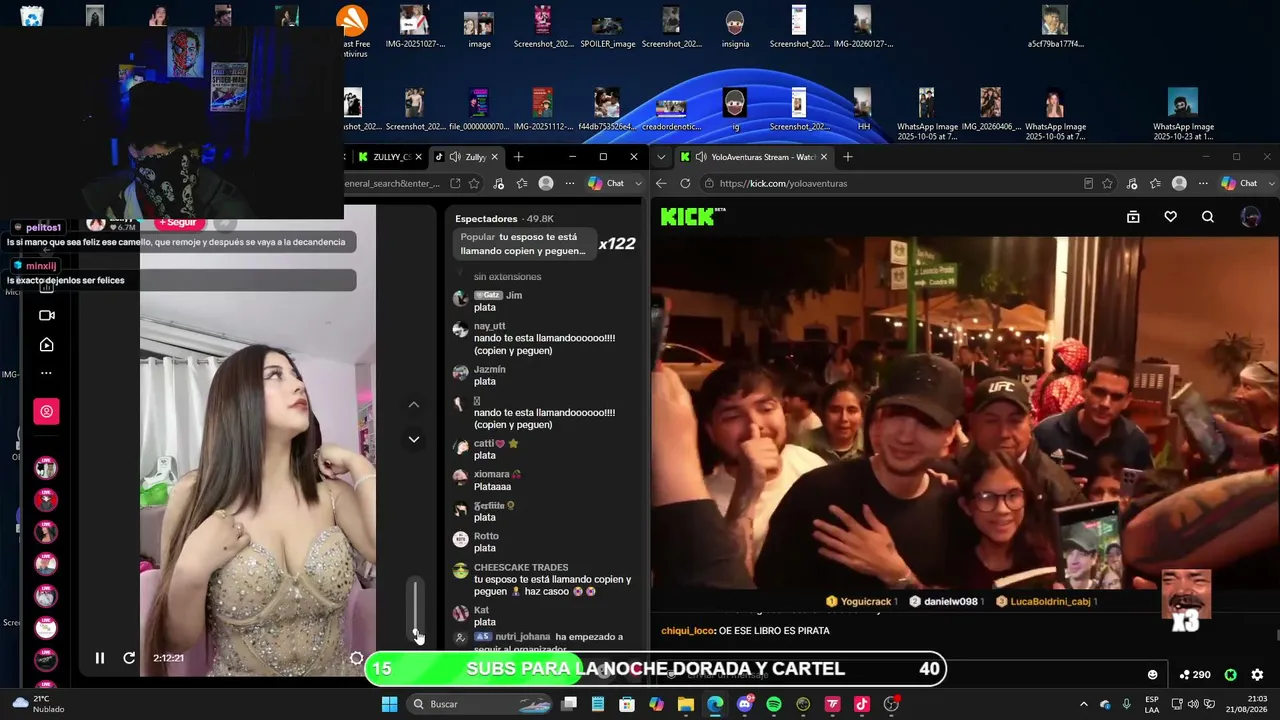
Task: Show hidden system tray icons
Action: point(1083,704)
